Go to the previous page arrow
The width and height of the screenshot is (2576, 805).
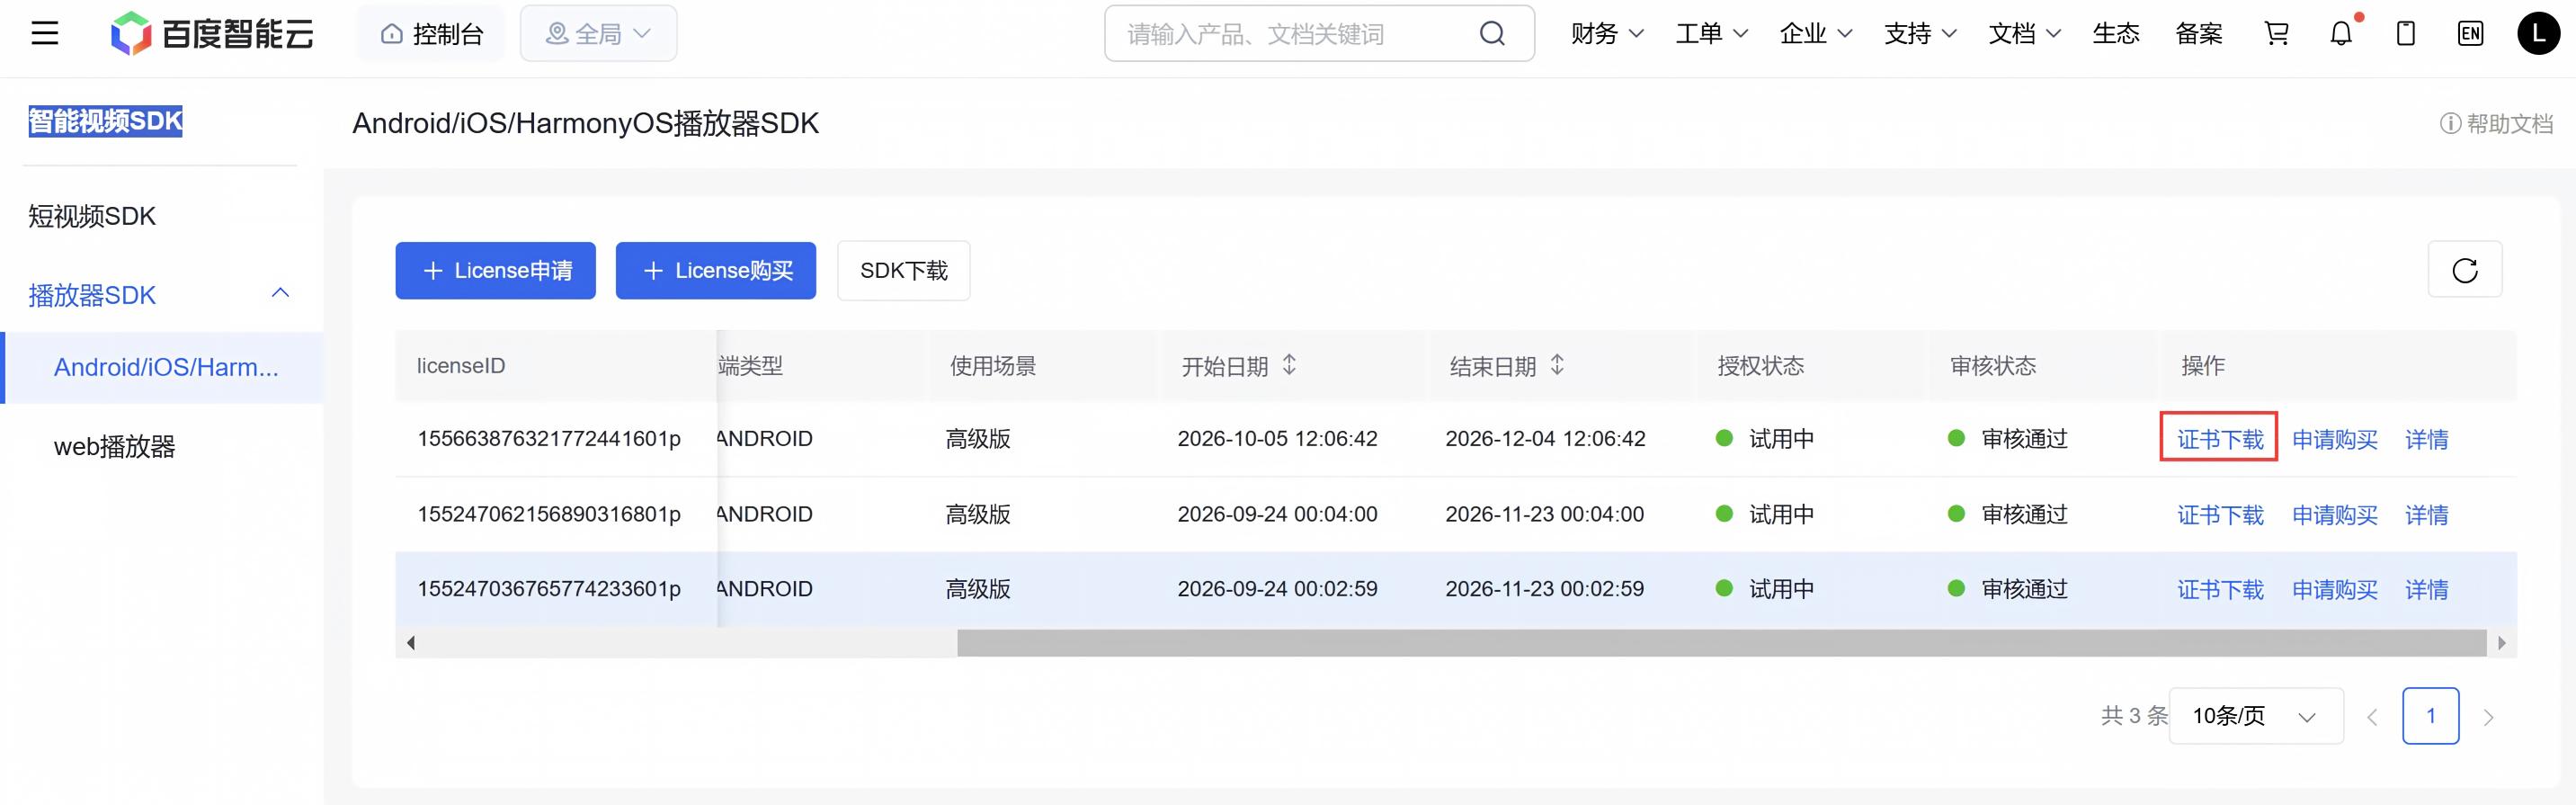(2372, 717)
